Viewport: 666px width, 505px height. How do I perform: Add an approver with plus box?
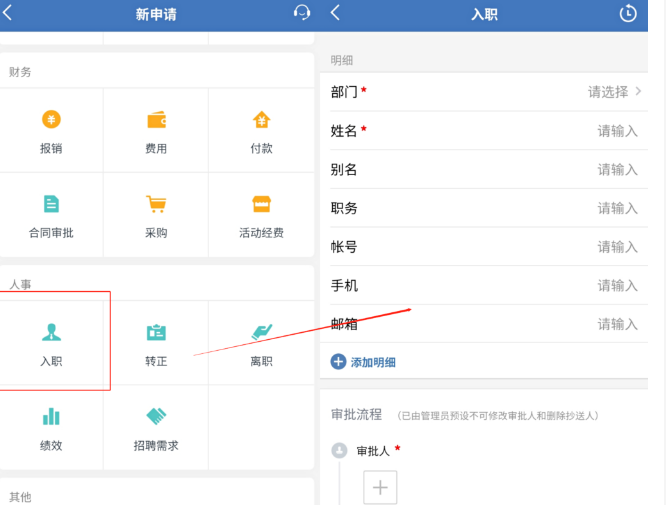379,488
